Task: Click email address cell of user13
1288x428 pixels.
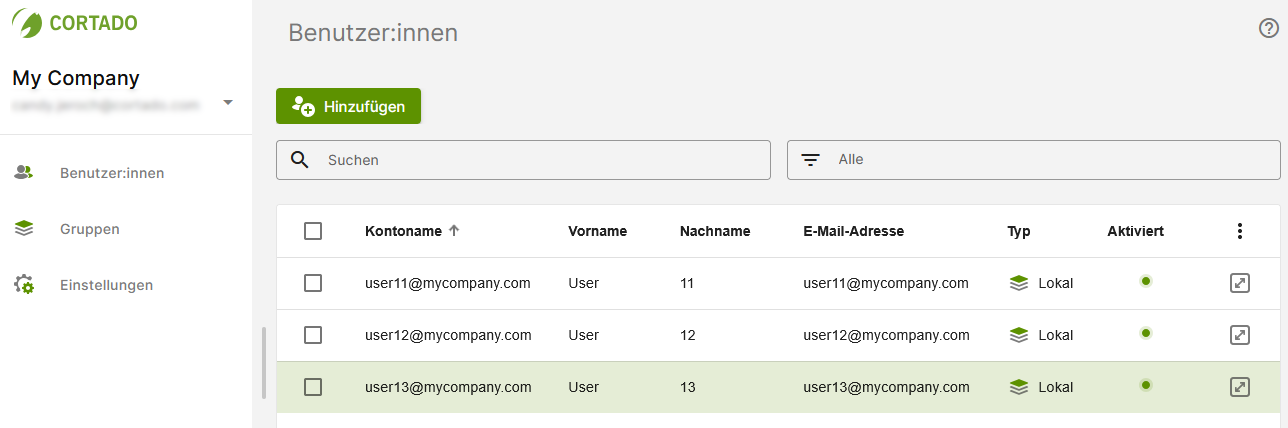Action: (886, 387)
